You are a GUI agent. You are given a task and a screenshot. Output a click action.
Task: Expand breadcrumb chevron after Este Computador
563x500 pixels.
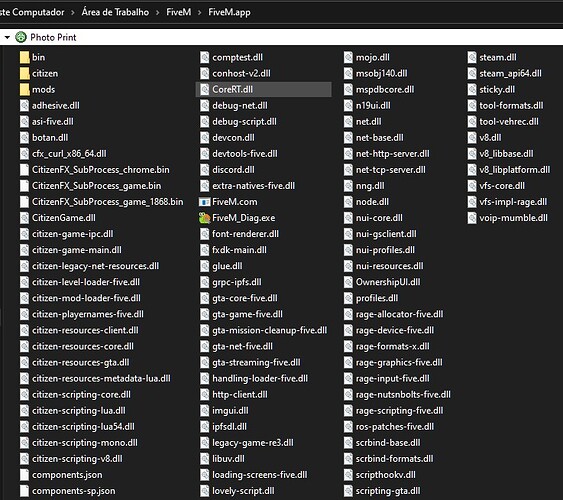point(73,13)
